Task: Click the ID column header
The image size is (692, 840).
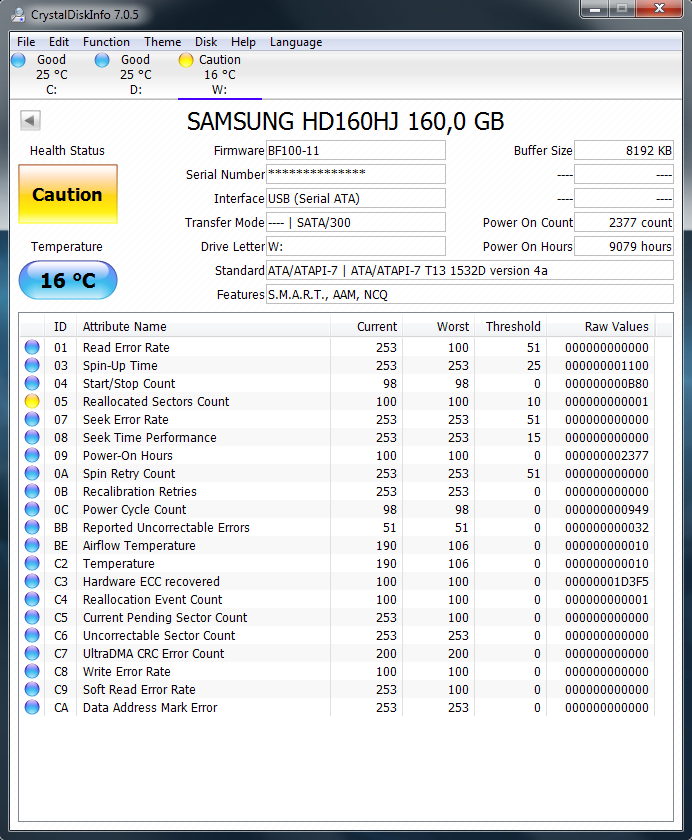Action: [x=61, y=326]
